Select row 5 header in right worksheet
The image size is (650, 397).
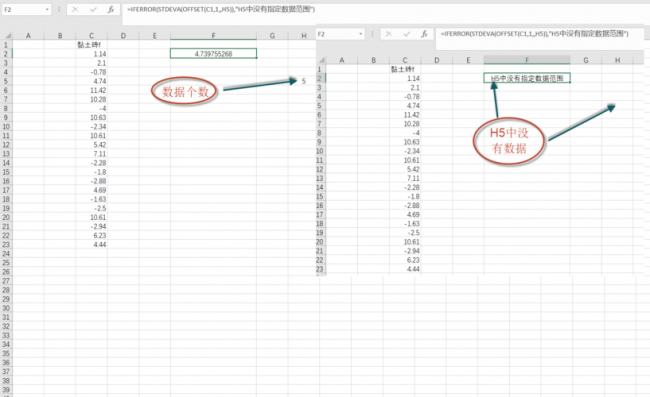[x=320, y=106]
